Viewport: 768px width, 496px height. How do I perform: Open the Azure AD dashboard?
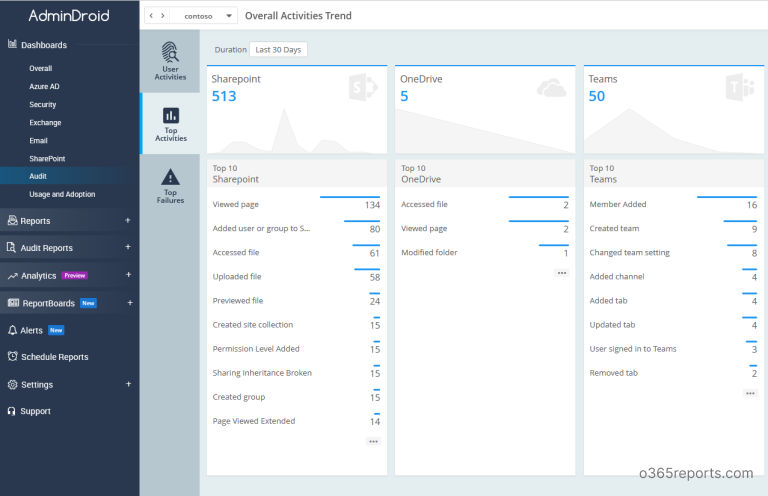(x=44, y=86)
